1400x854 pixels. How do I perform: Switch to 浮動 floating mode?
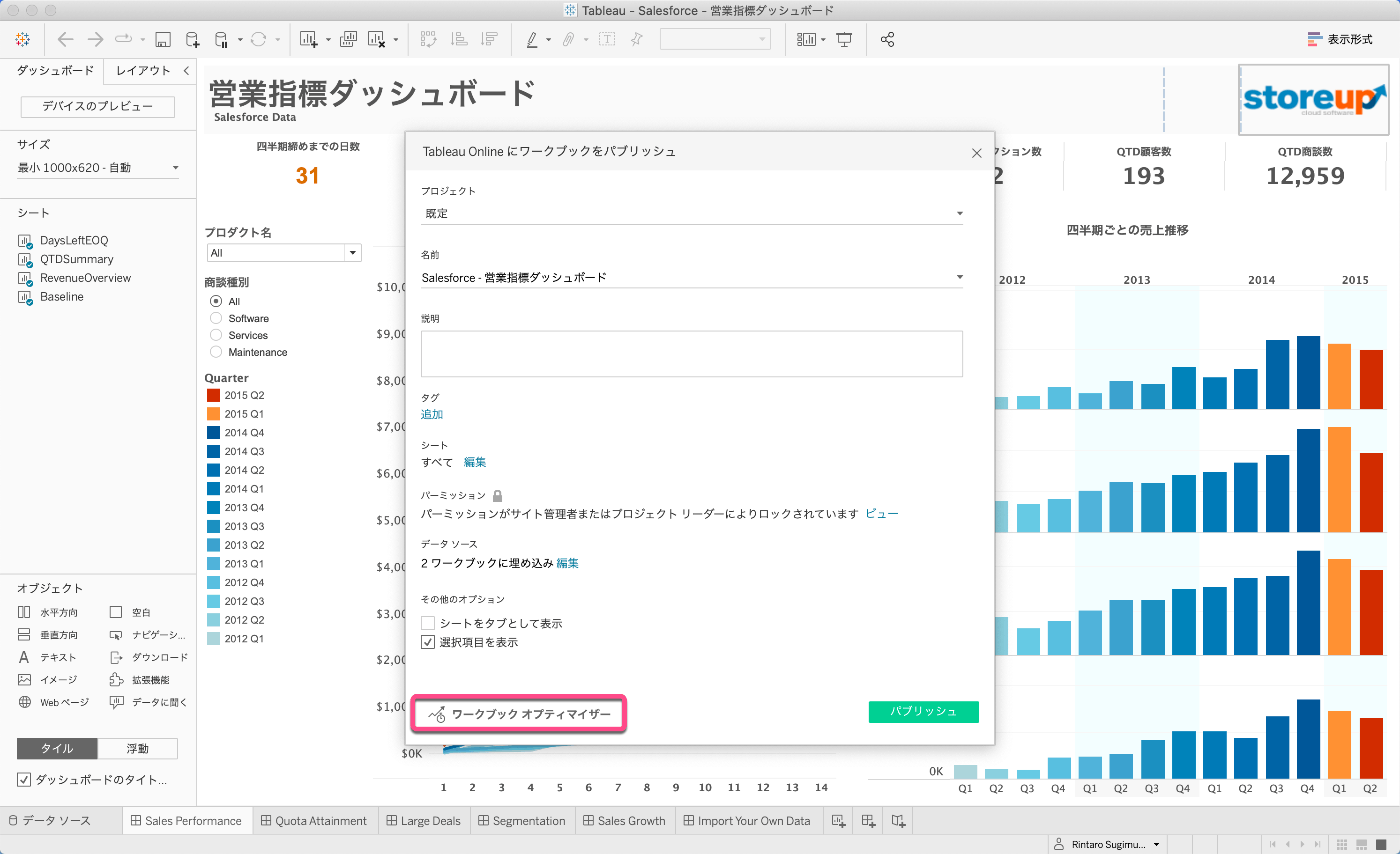(x=138, y=748)
